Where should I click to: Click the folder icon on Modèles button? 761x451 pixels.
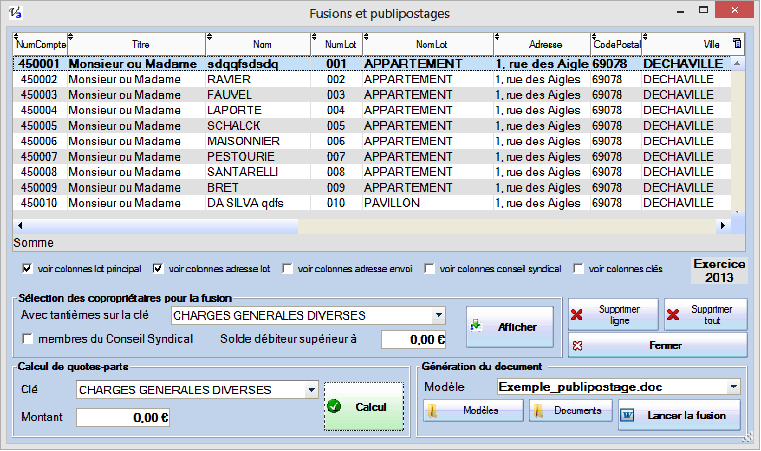click(x=432, y=411)
